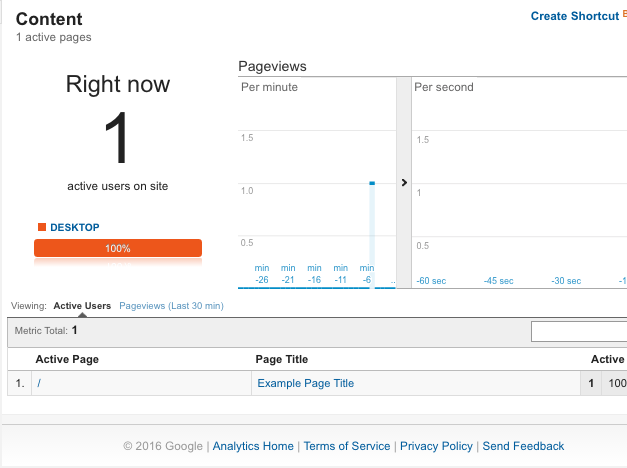
Task: Expand the chart divider arrow between graphs
Action: [404, 183]
